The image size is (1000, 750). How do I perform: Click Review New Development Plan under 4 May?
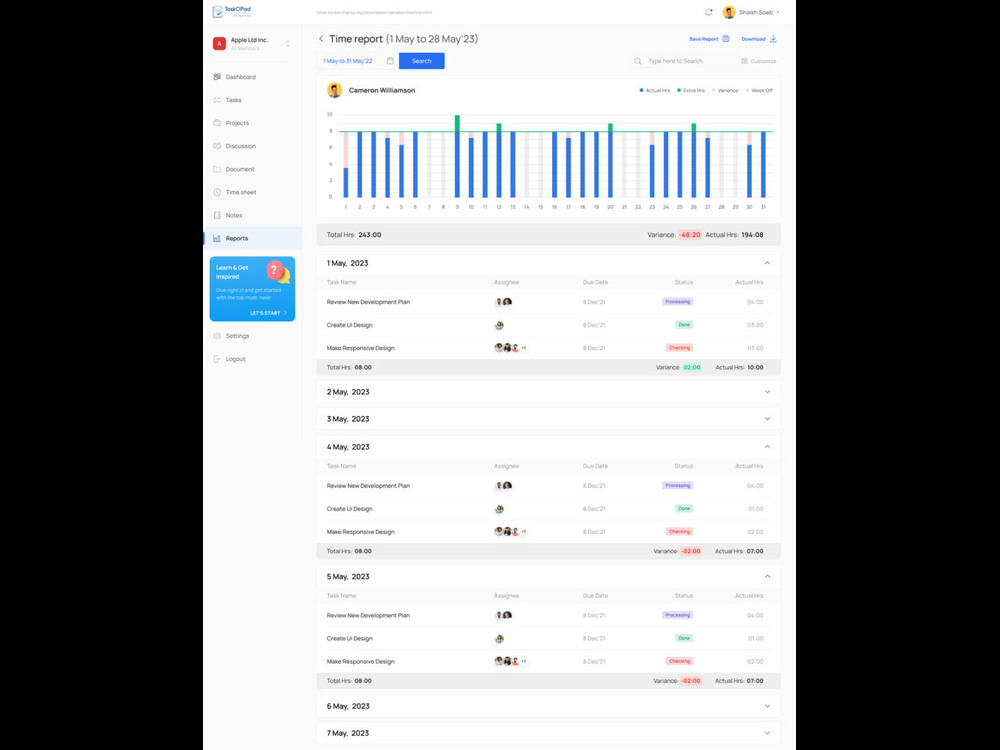point(368,486)
